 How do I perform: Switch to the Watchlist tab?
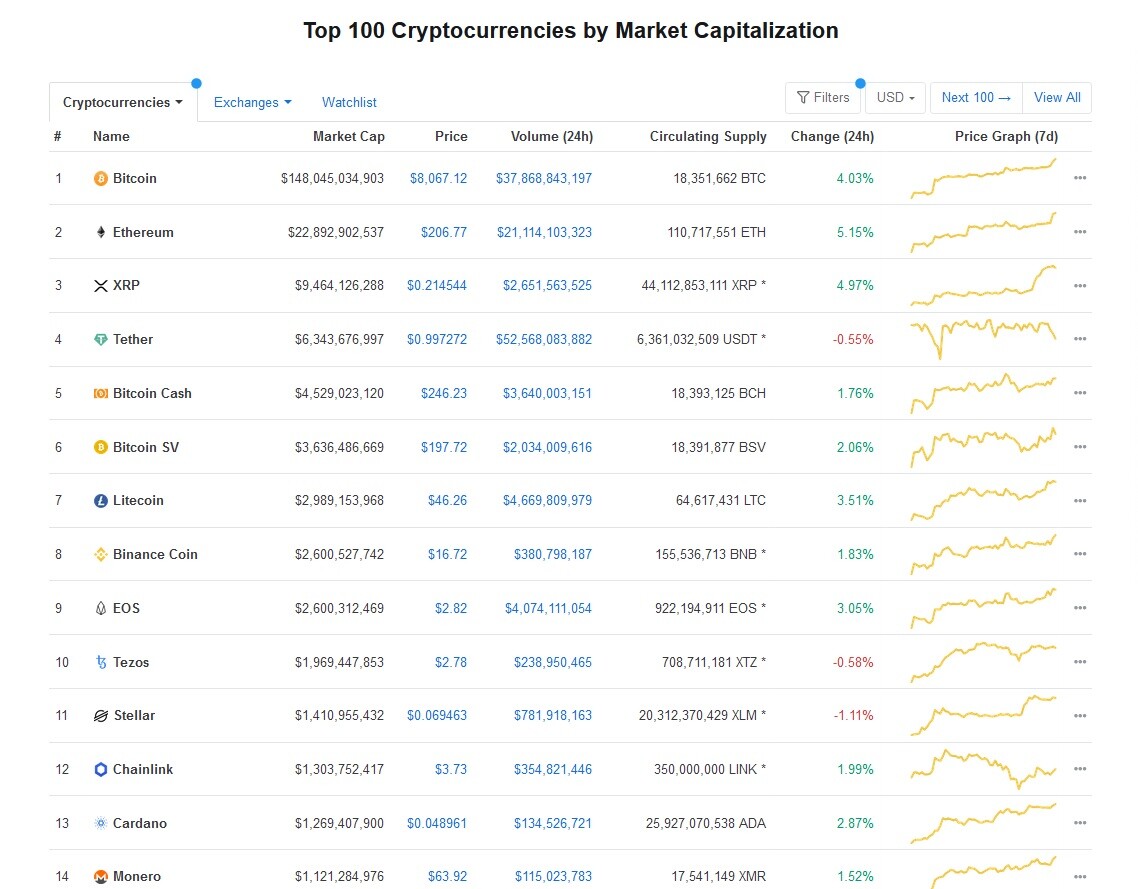click(349, 102)
